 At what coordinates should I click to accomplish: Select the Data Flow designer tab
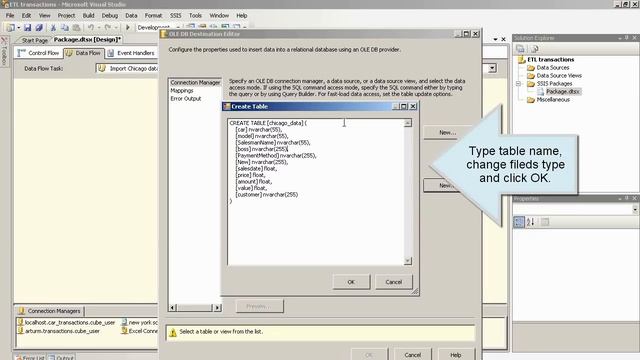(83, 53)
